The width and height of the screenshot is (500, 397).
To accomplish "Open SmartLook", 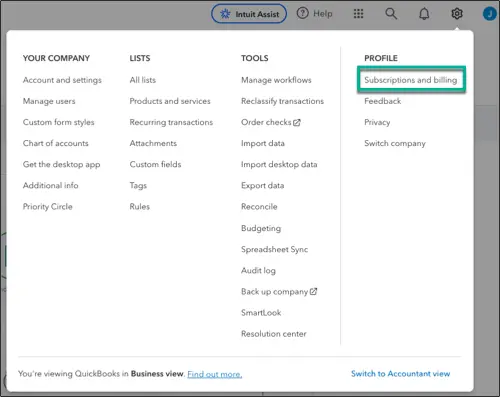I will pyautogui.click(x=261, y=313).
